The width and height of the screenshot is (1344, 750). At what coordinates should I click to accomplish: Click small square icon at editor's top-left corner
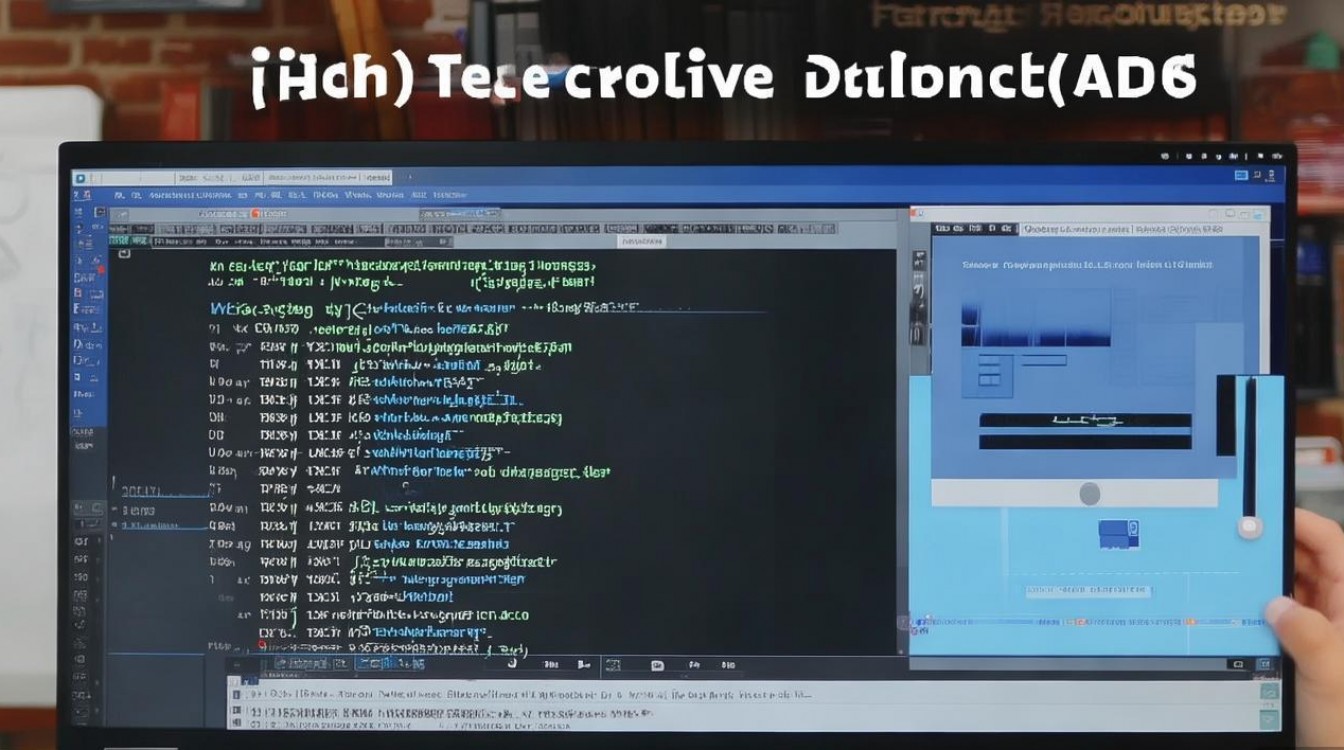pyautogui.click(x=125, y=254)
